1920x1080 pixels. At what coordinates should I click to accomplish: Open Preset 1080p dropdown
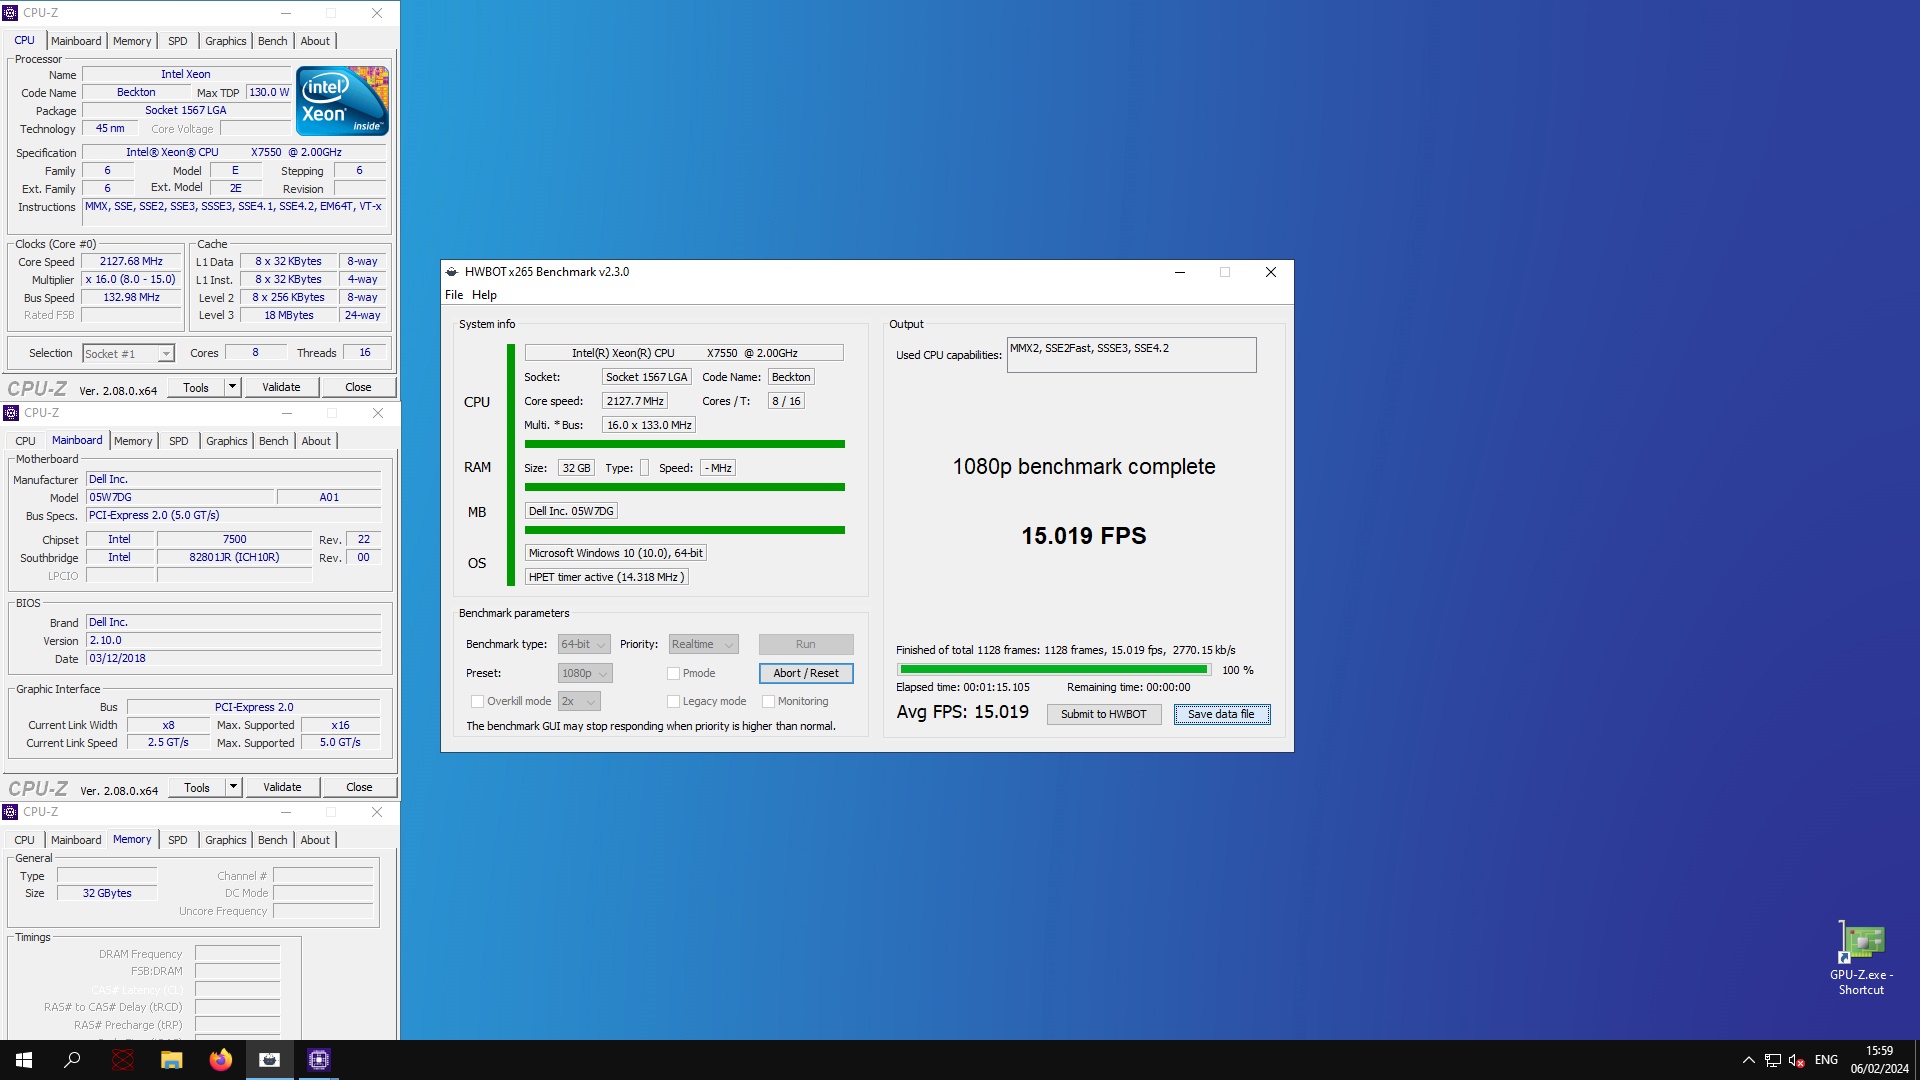pyautogui.click(x=585, y=673)
